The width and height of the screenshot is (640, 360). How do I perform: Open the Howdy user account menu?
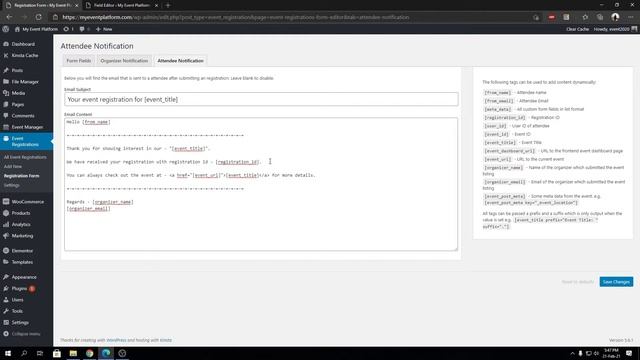(615, 29)
